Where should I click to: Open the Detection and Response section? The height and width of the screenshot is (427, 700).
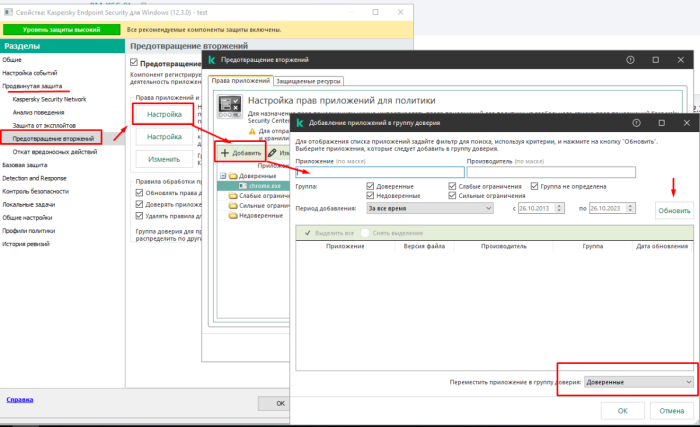tap(34, 178)
